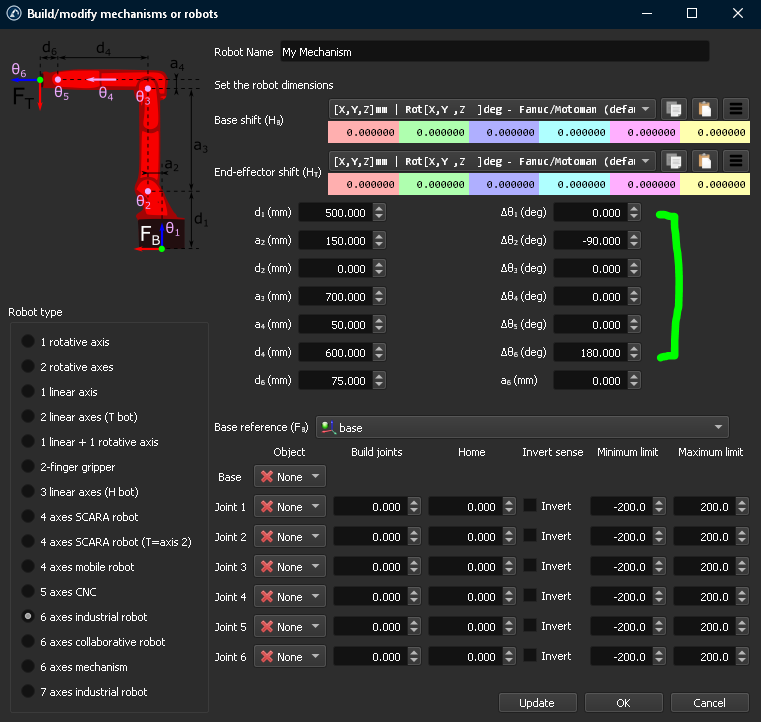Open the Base shift options menu icon
The height and width of the screenshot is (722, 761).
(x=736, y=109)
